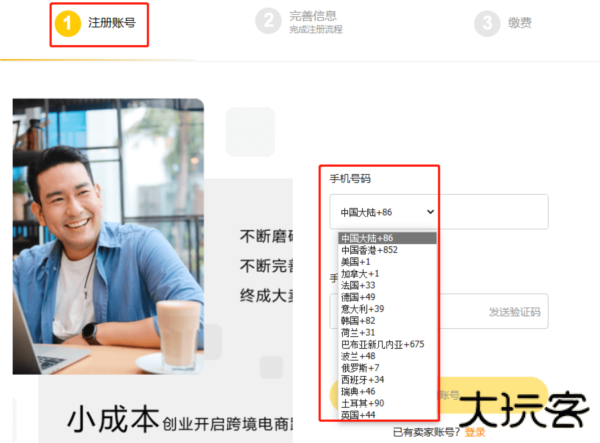The image size is (600, 443).
Task: Open the country code dropdown 中国大陆+86
Action: coord(385,212)
